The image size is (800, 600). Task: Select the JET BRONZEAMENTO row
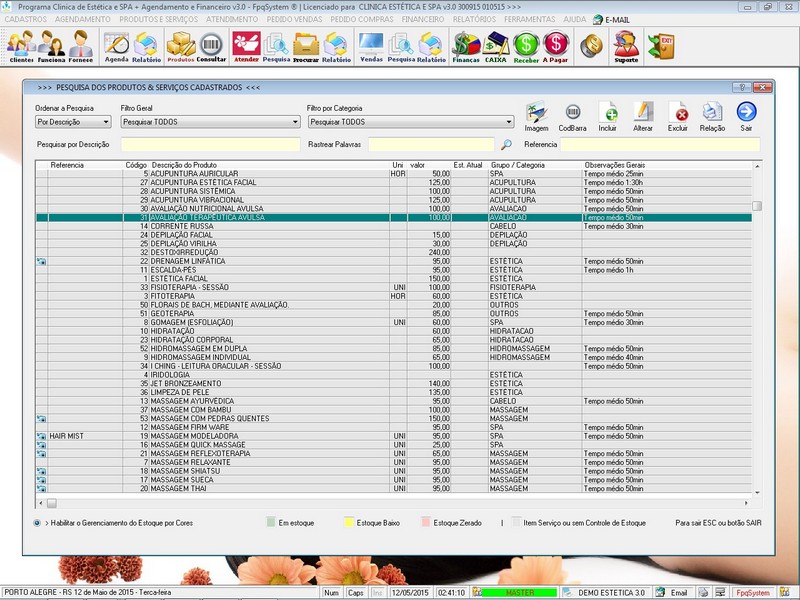pyautogui.click(x=394, y=384)
